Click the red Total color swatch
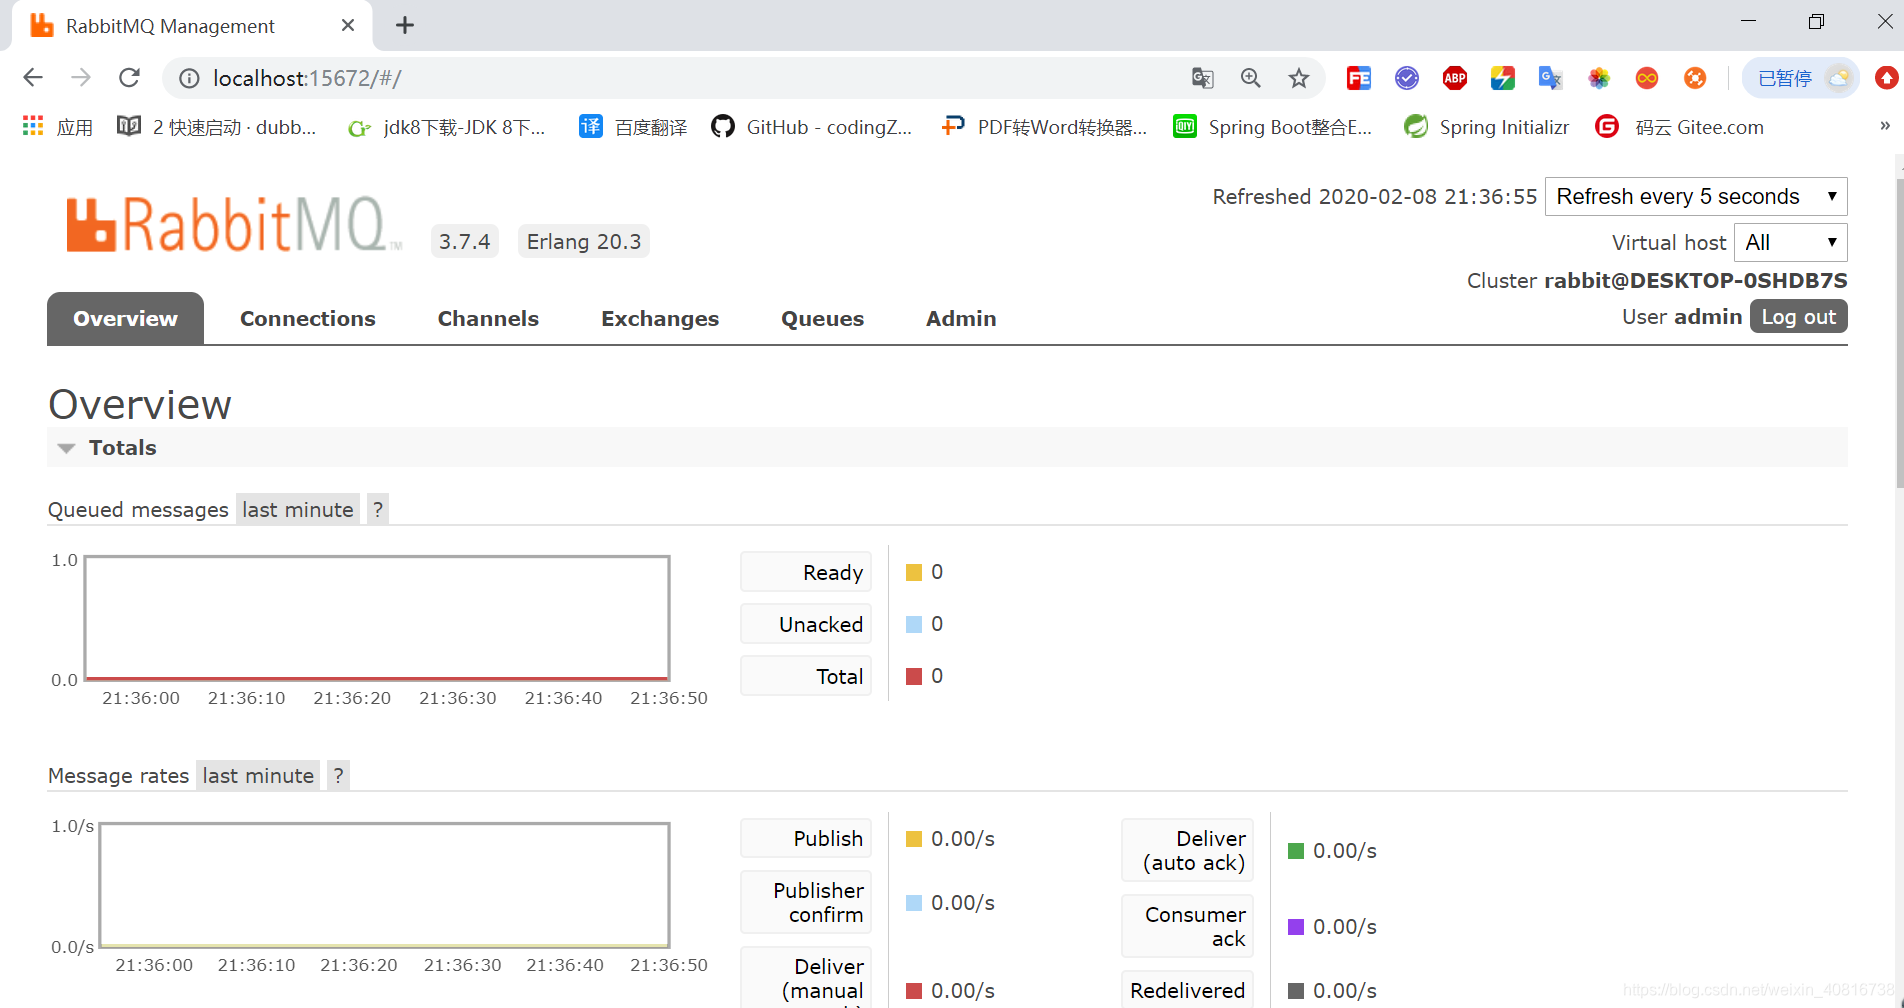The image size is (1904, 1008). coord(913,677)
